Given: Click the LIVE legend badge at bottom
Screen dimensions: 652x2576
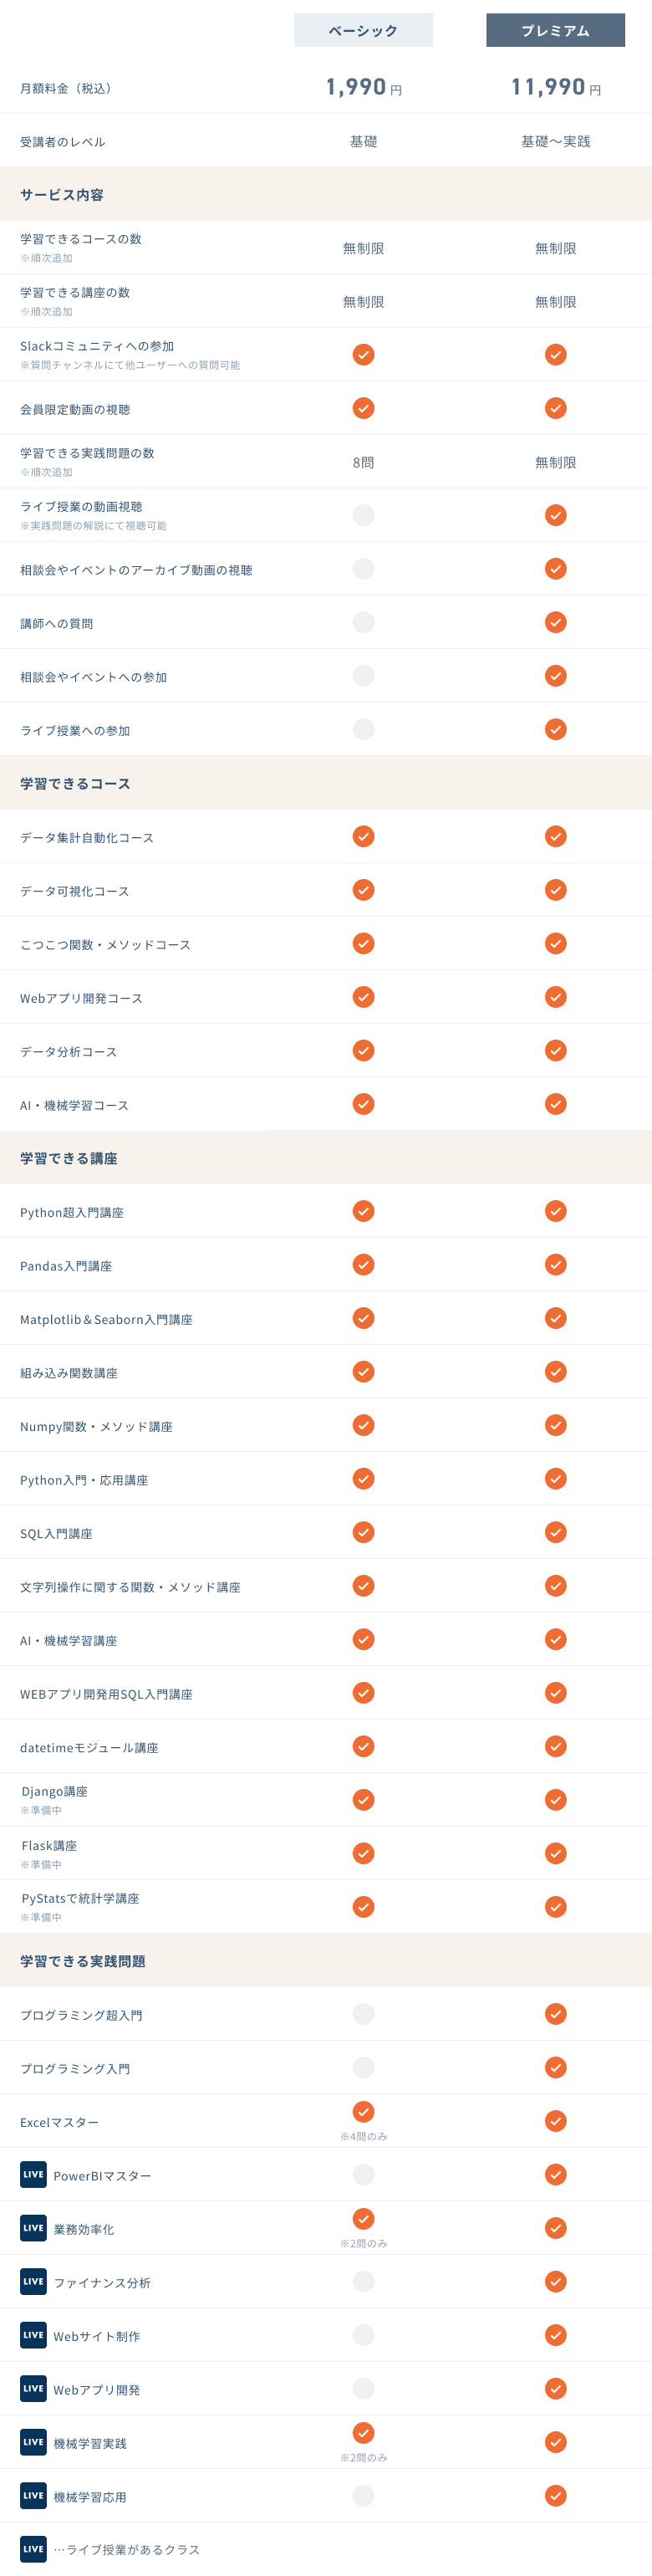Looking at the screenshot, I should coord(33,2548).
